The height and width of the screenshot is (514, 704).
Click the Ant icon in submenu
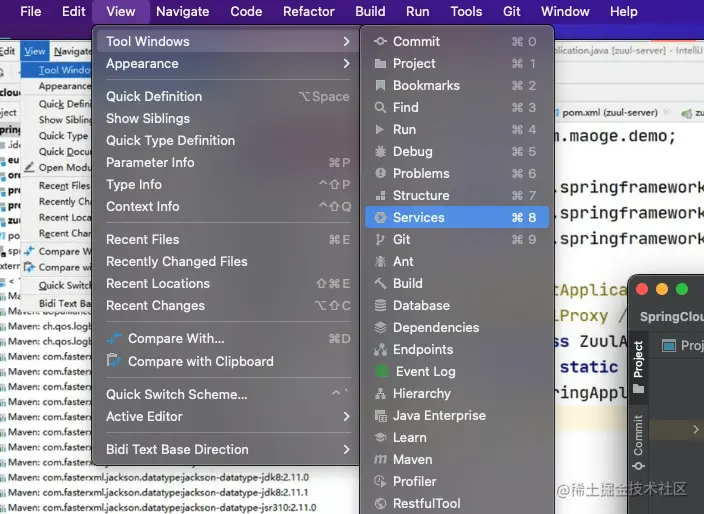point(380,261)
